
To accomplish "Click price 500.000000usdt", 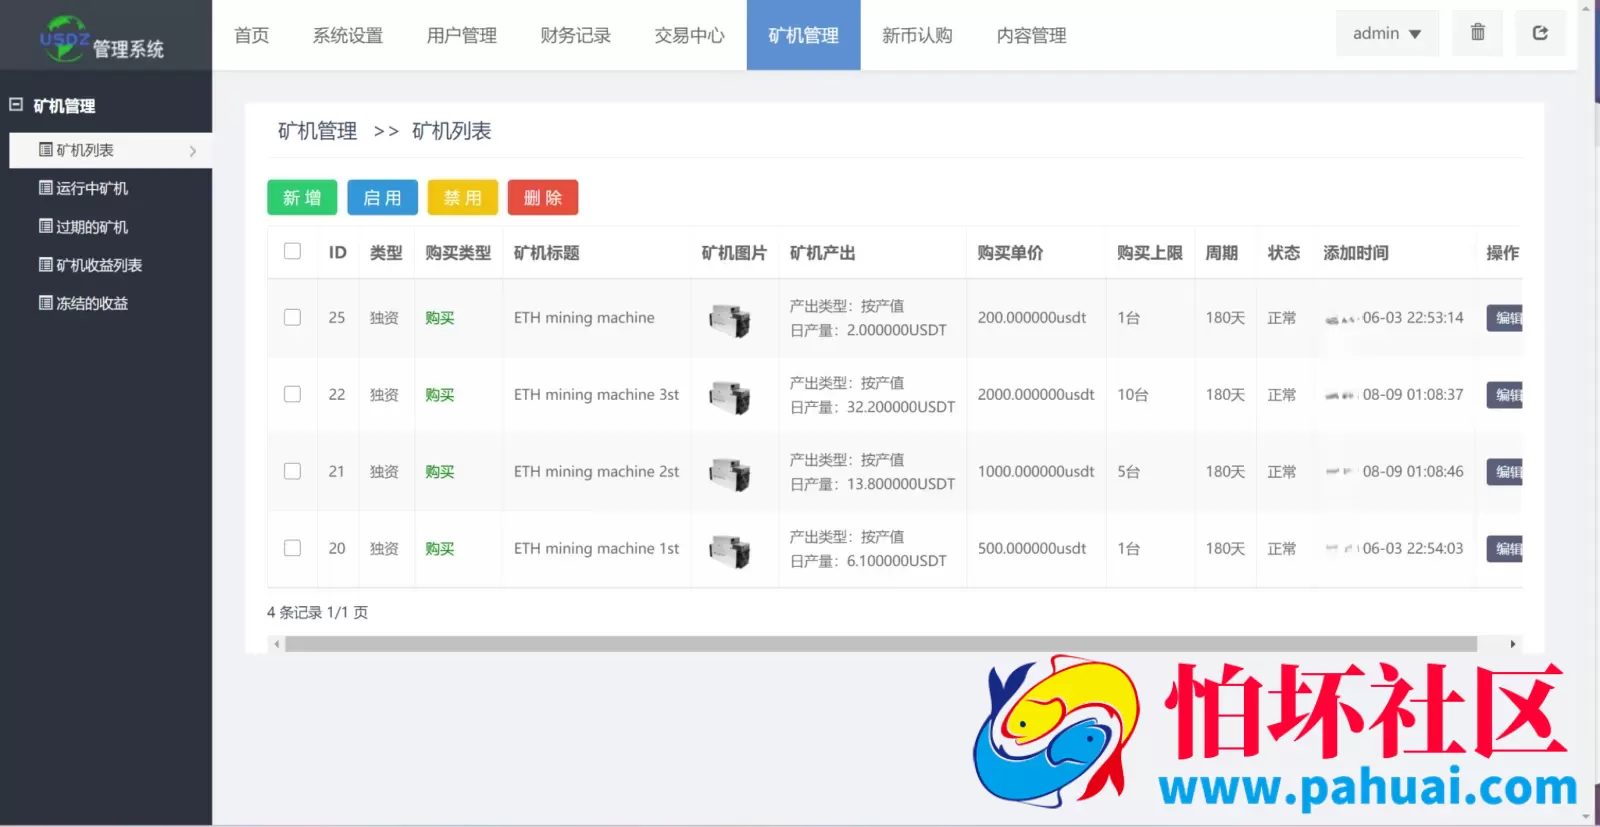I will tap(1032, 549).
